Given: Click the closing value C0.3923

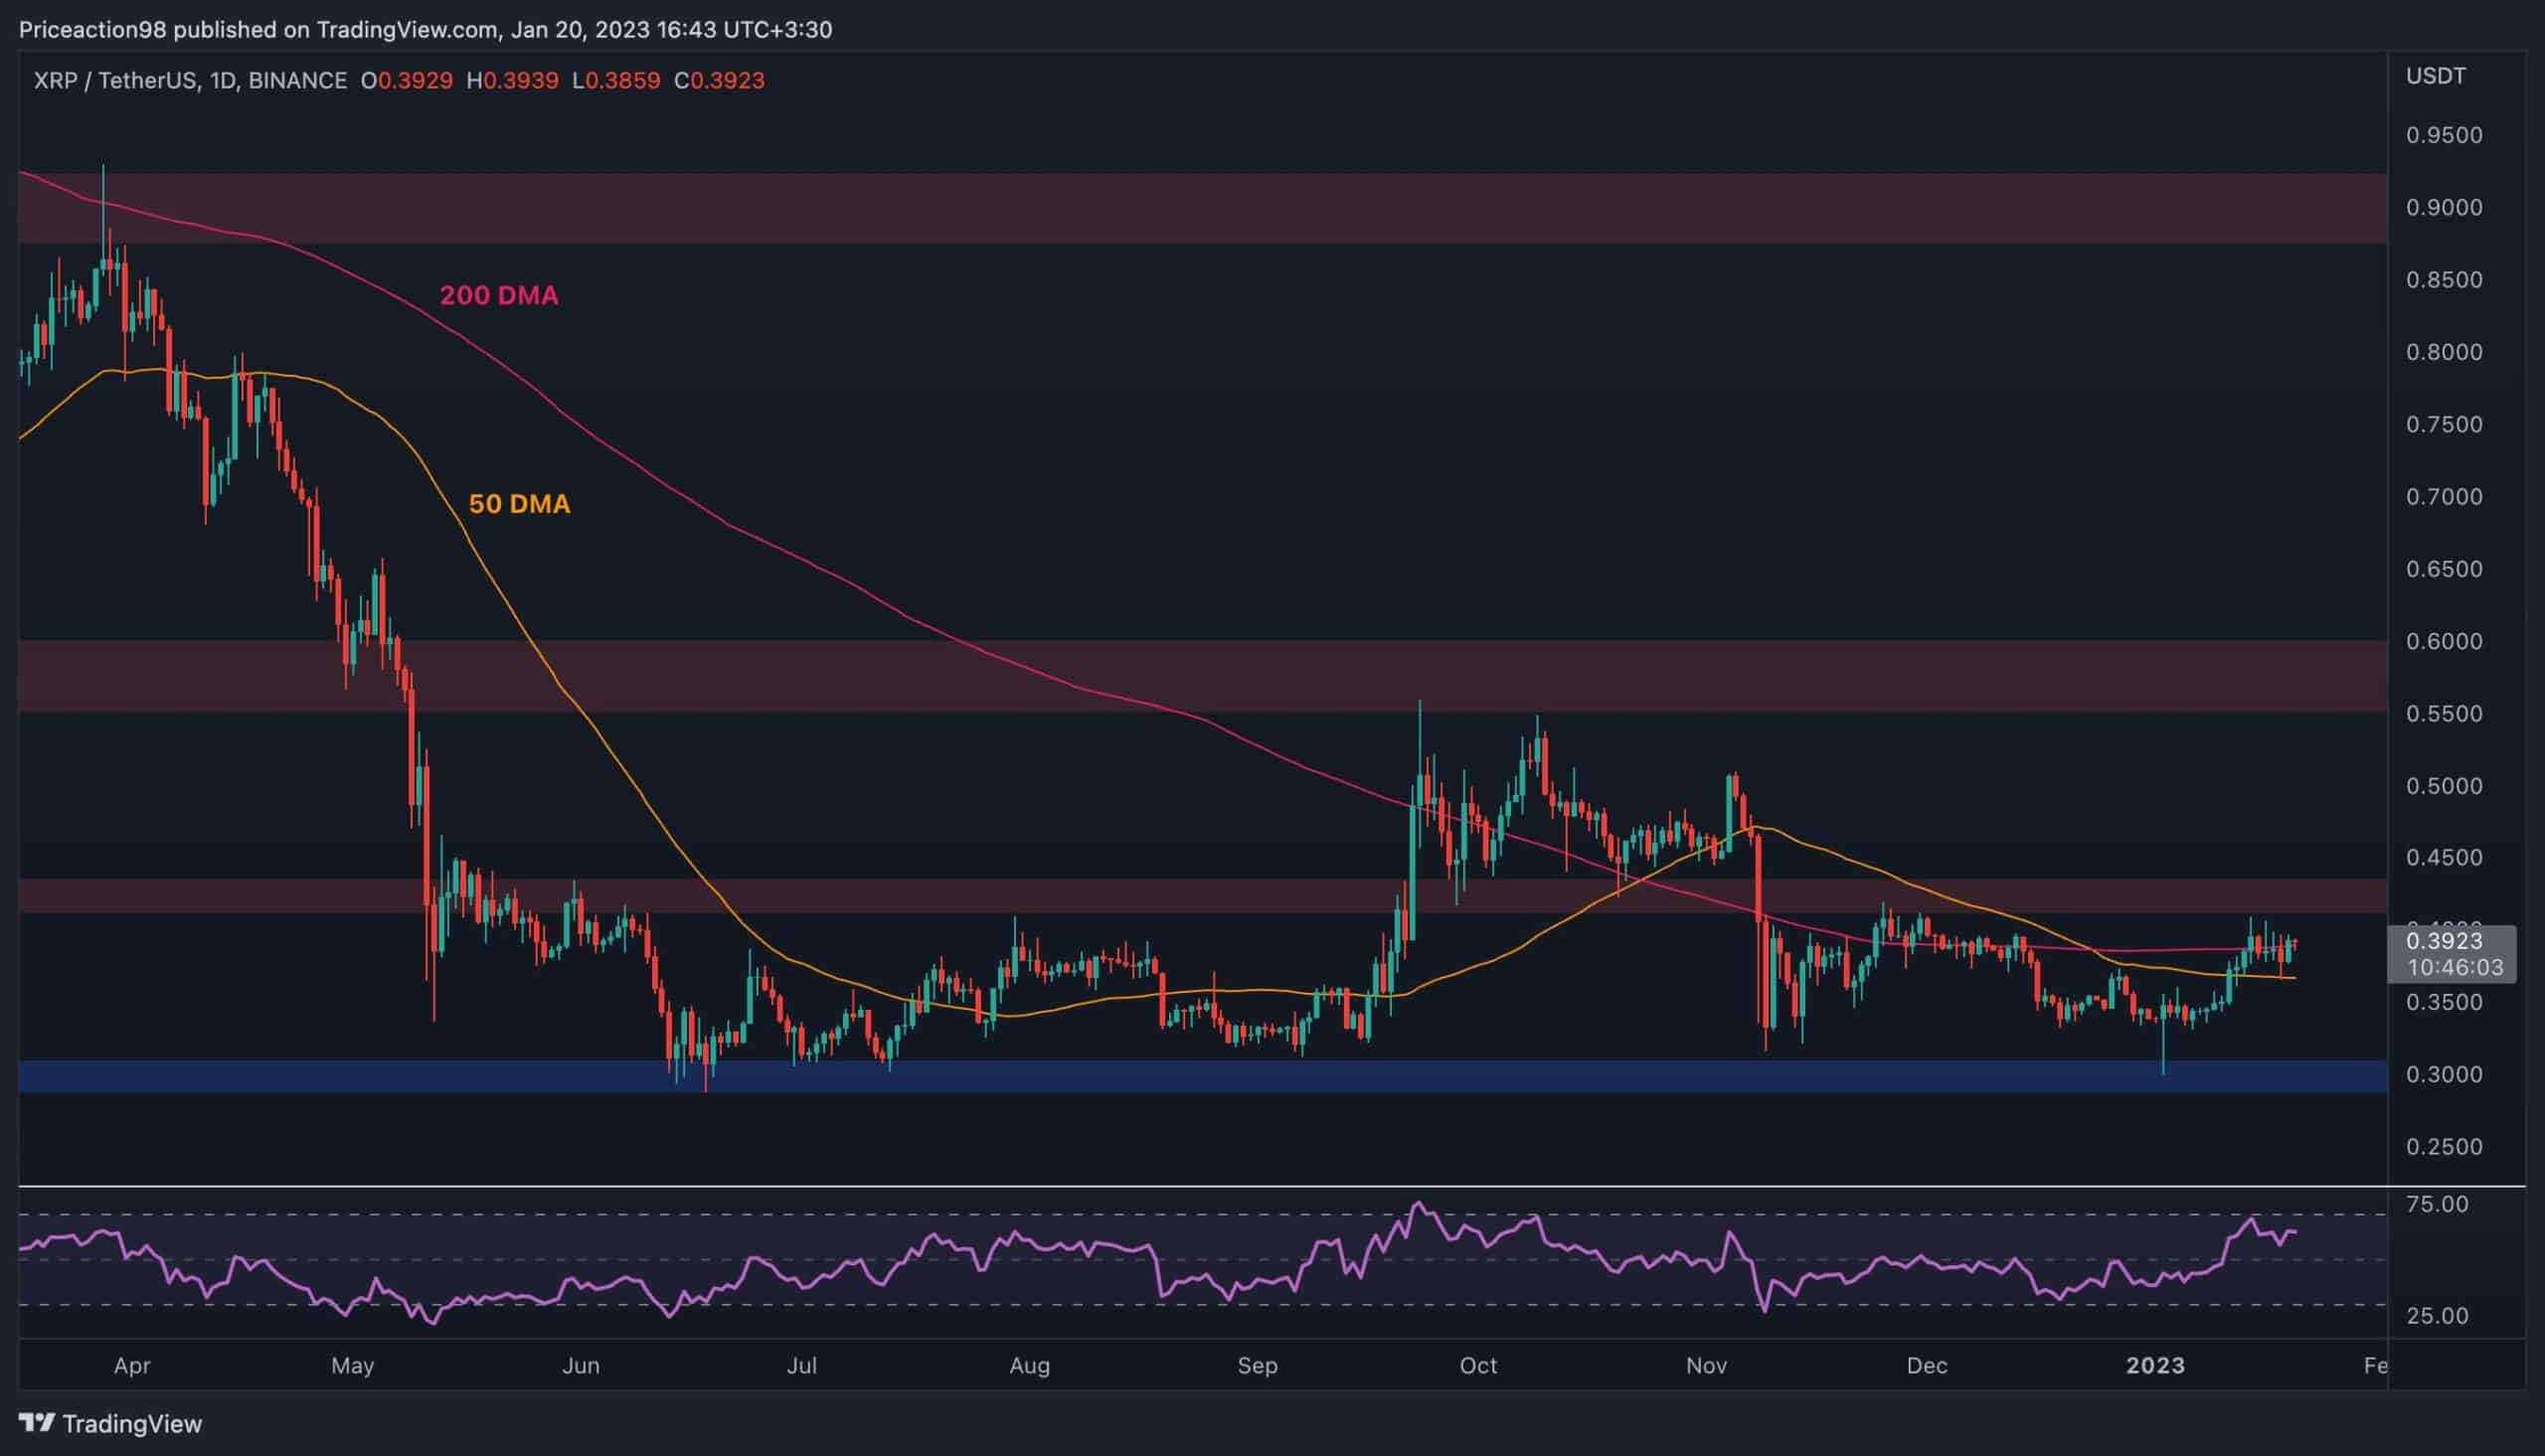Looking at the screenshot, I should pos(719,81).
